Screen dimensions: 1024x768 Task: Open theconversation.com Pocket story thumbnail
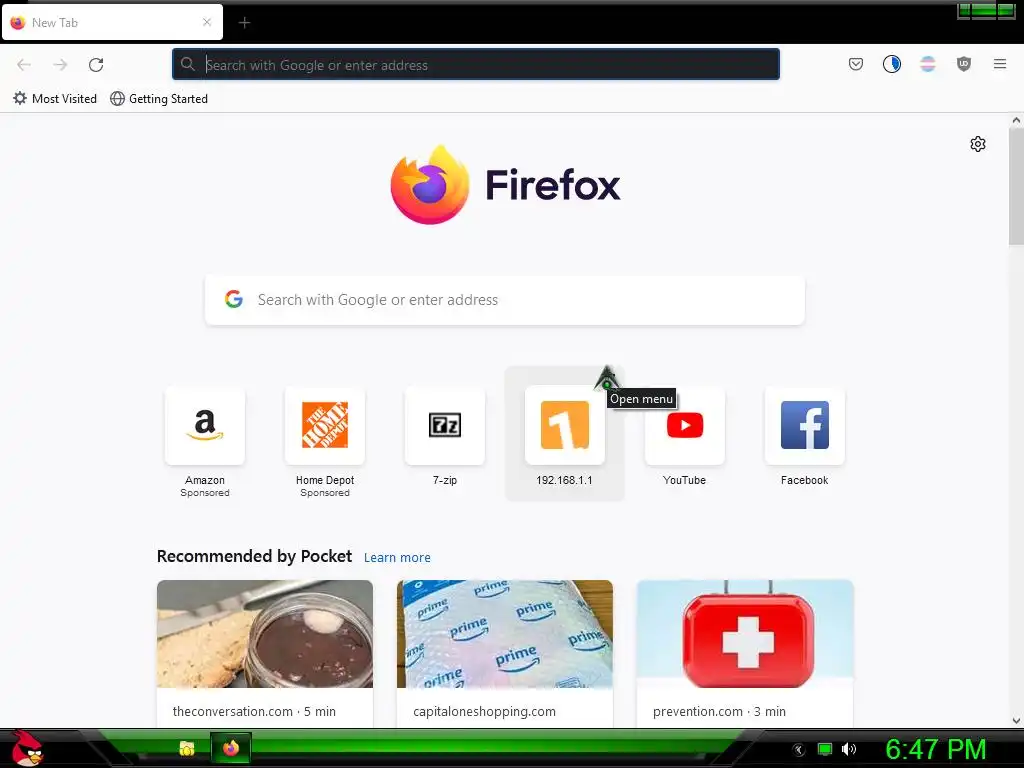(264, 633)
